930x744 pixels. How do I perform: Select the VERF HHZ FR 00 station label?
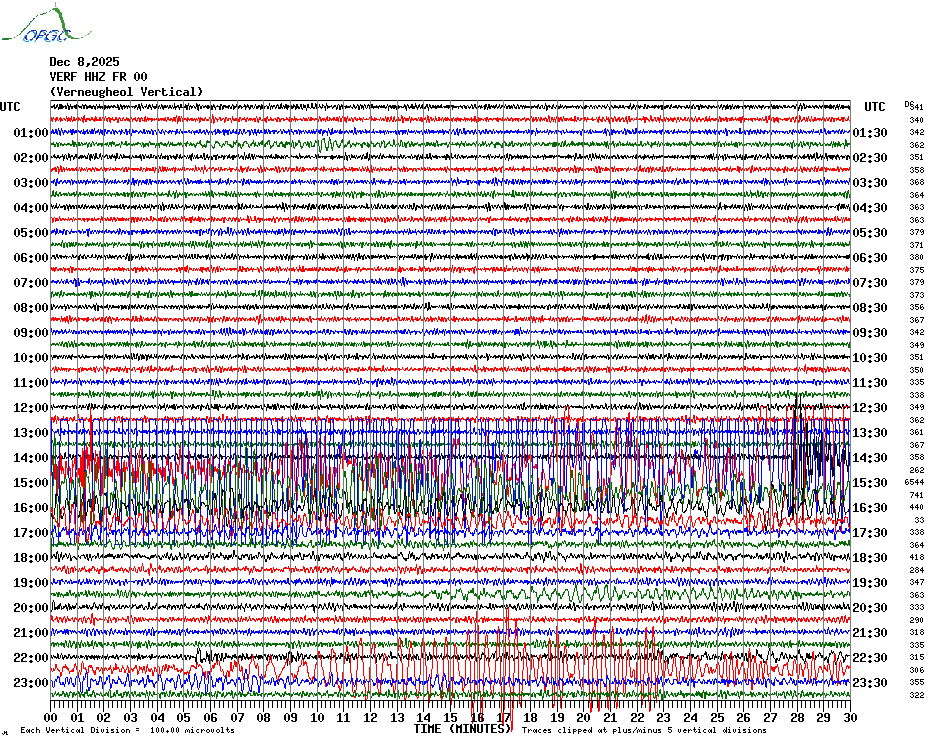(x=98, y=77)
